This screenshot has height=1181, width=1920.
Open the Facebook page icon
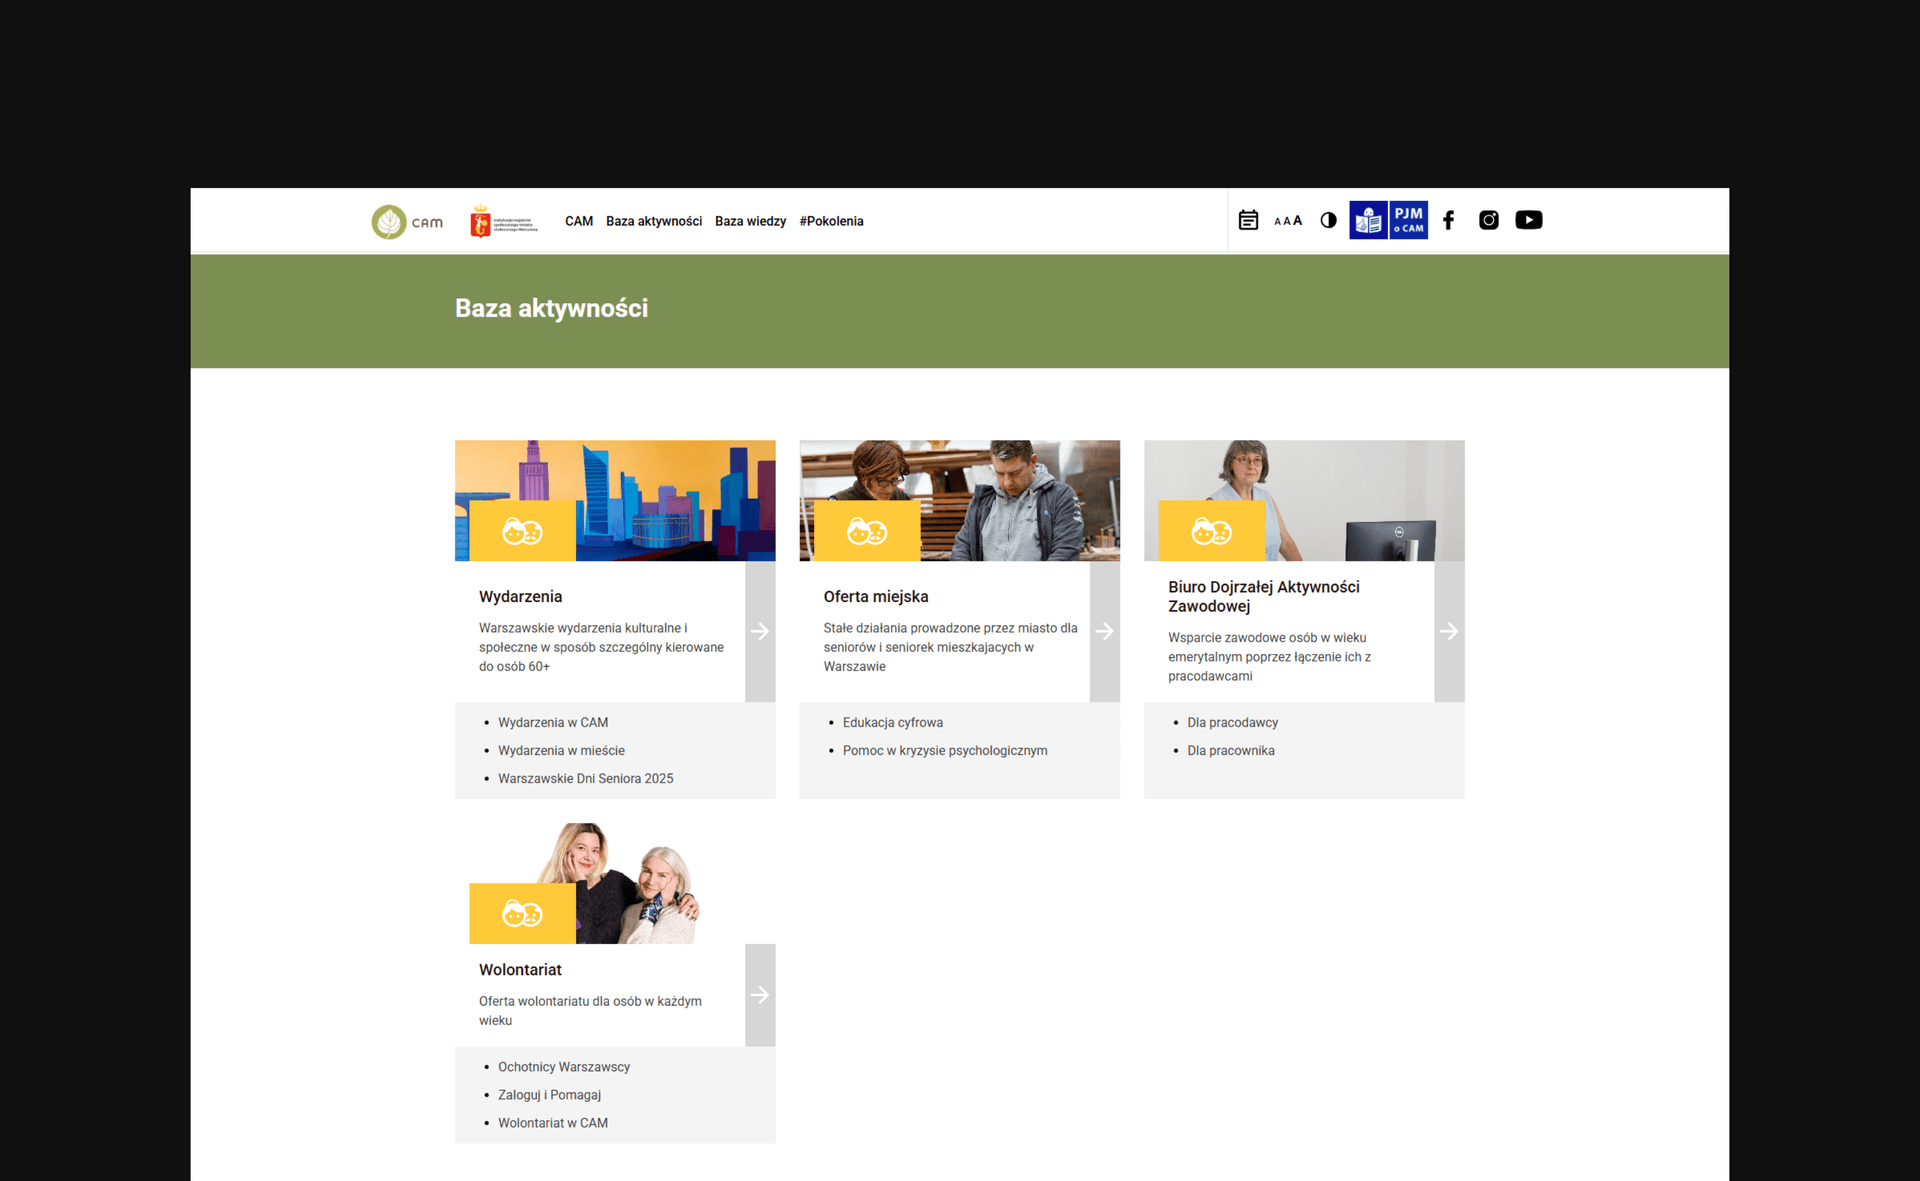(x=1448, y=220)
